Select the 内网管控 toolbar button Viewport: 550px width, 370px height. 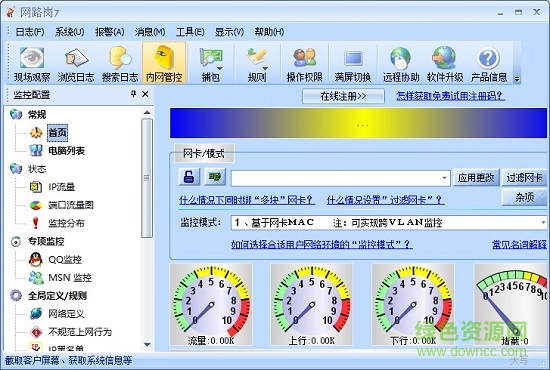(x=164, y=63)
